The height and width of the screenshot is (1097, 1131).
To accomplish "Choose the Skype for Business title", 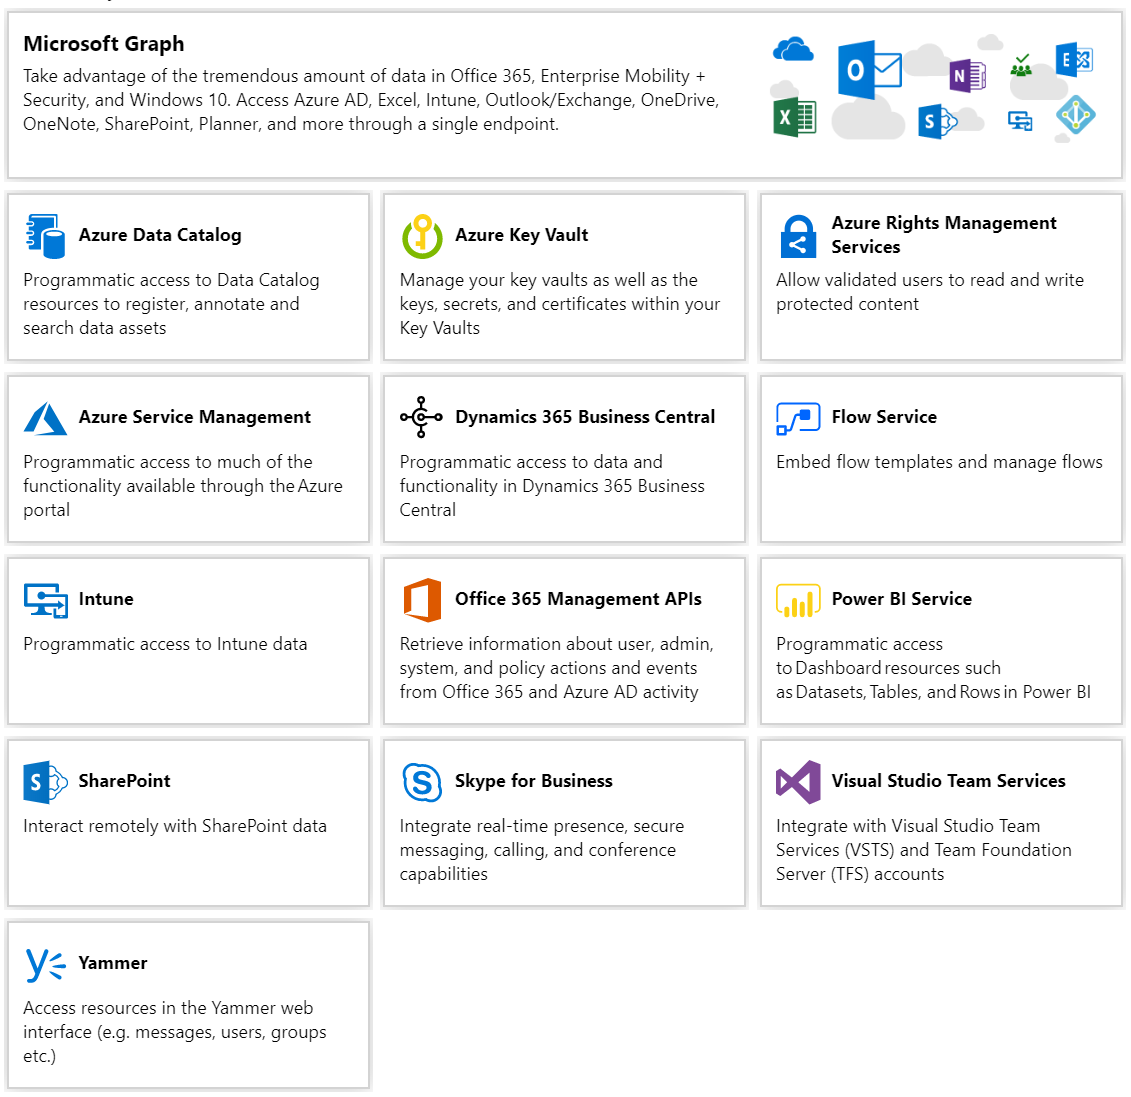I will point(534,781).
